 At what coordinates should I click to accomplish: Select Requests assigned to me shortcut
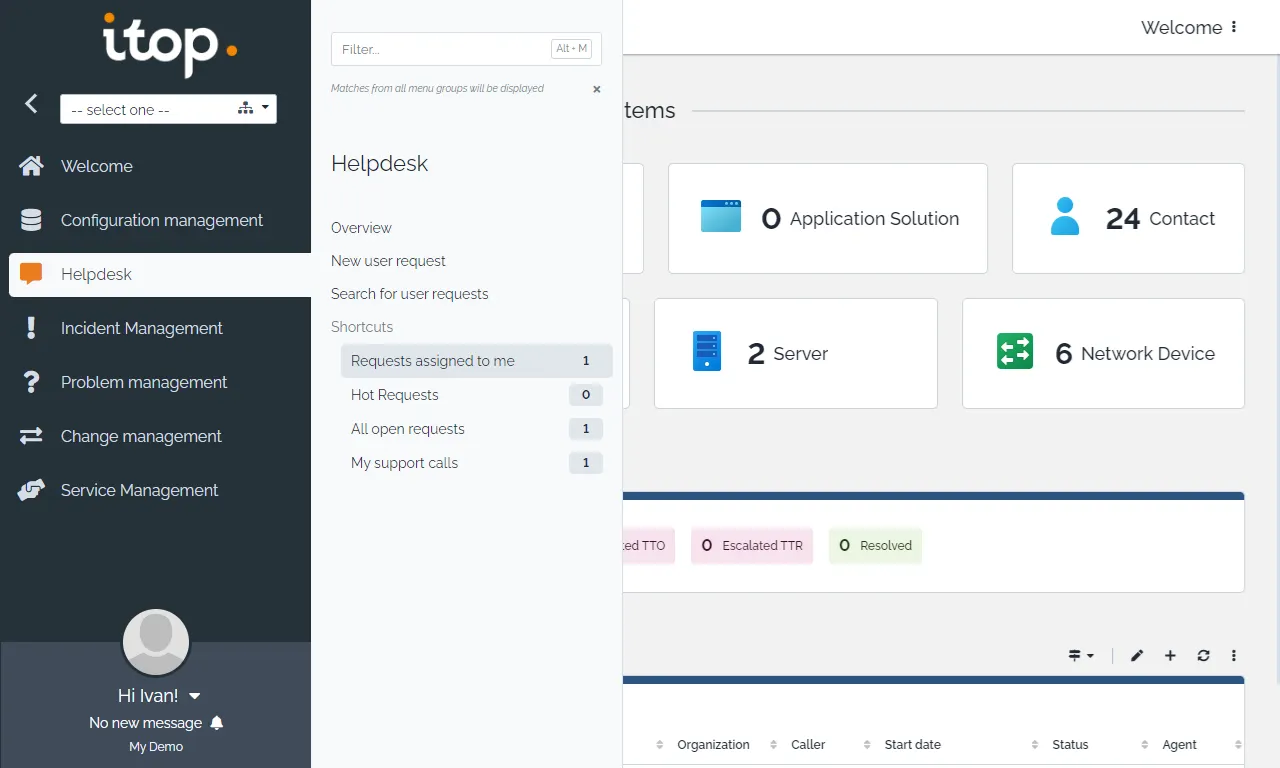(476, 361)
